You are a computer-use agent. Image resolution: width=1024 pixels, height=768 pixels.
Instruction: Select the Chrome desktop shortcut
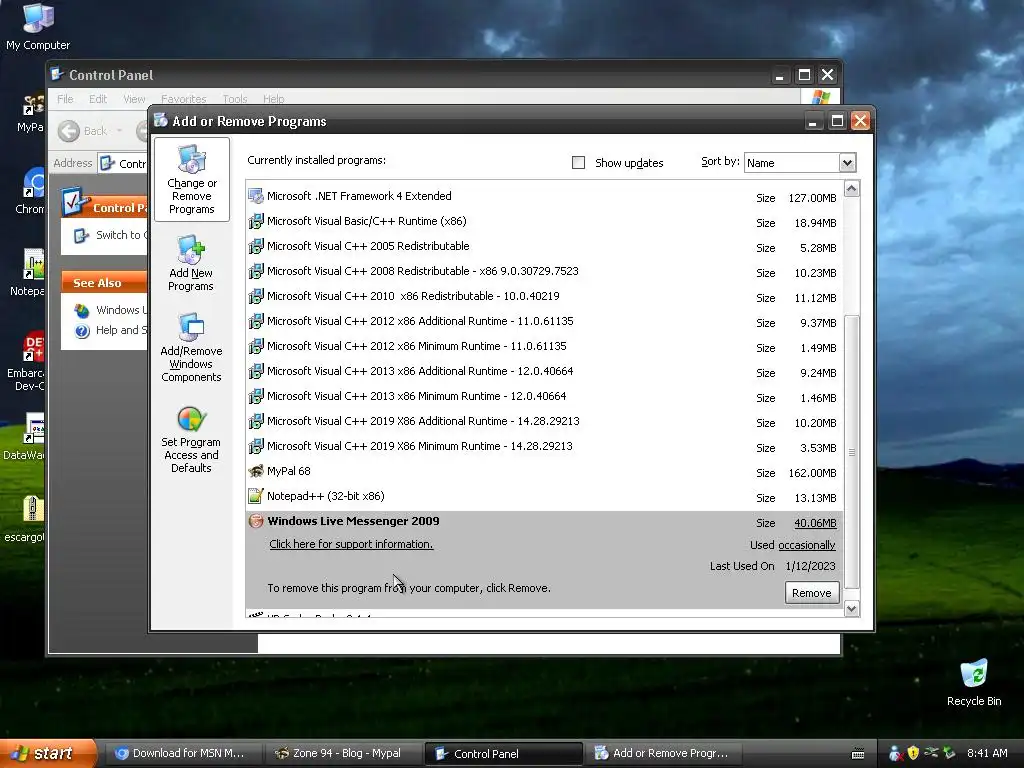[31, 191]
